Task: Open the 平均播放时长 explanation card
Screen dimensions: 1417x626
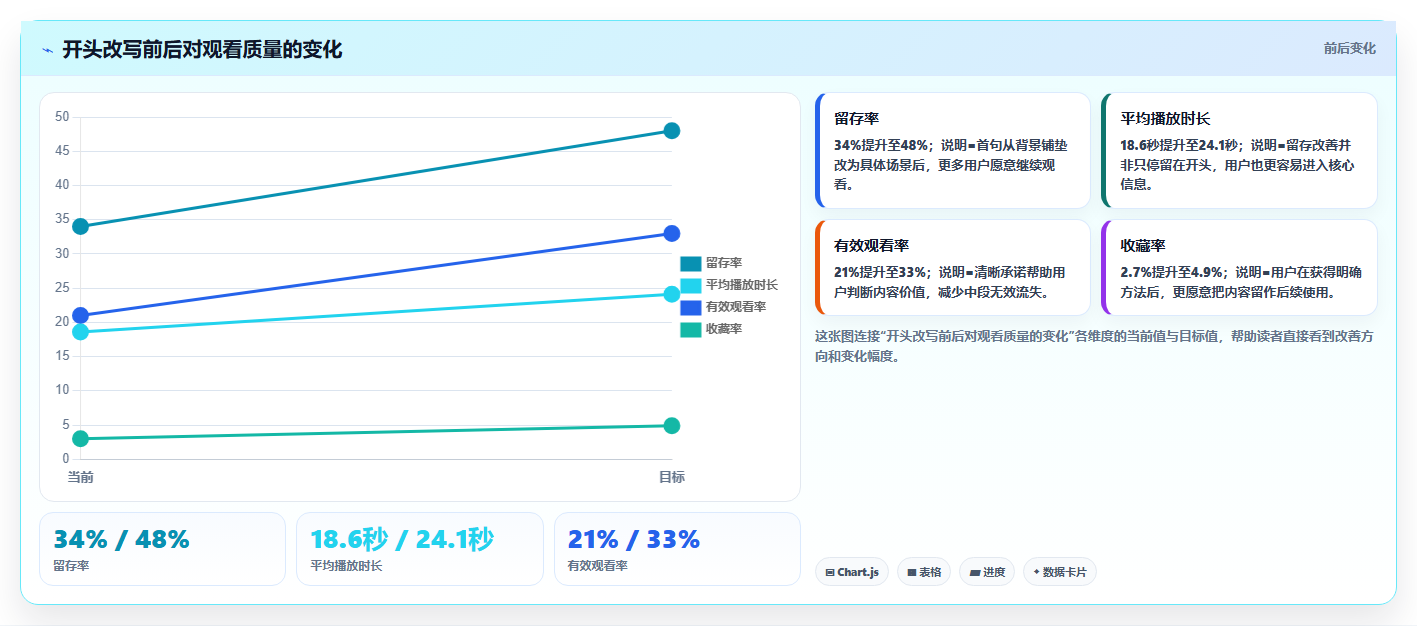Action: (x=1239, y=150)
